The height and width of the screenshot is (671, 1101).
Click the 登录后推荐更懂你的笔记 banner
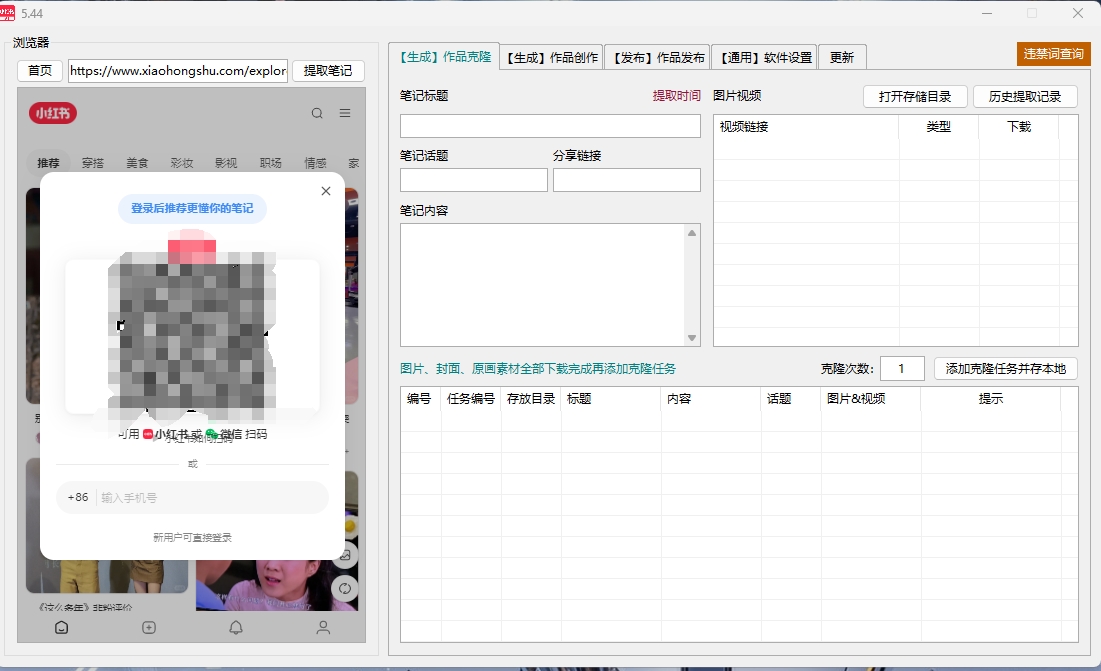(192, 208)
